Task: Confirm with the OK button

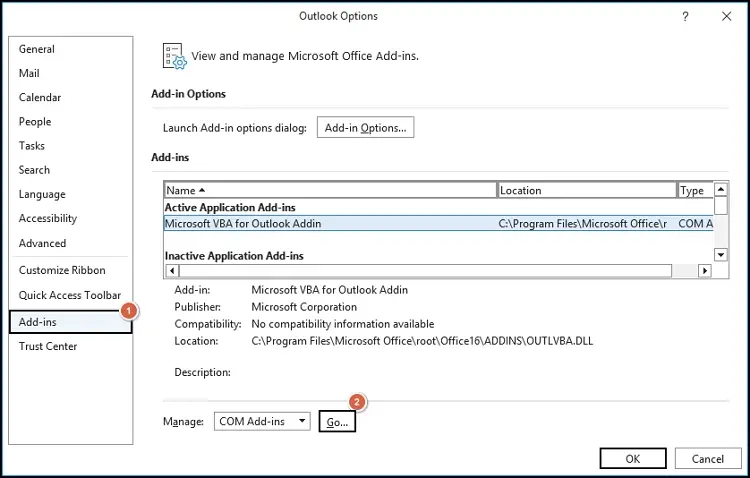Action: pyautogui.click(x=633, y=458)
